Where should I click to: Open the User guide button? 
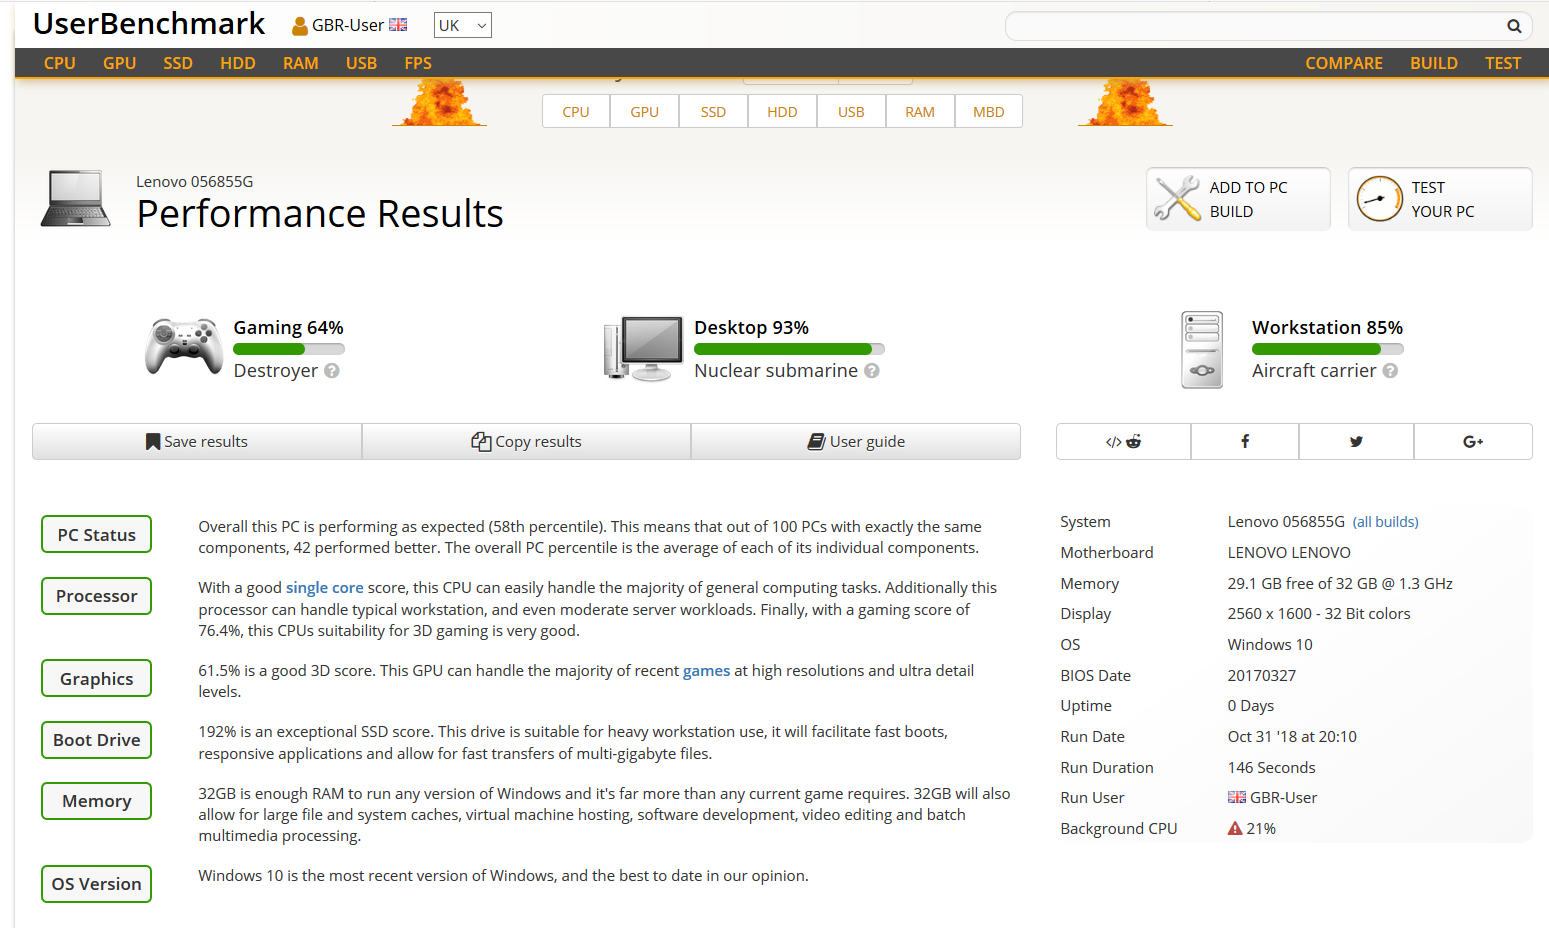(x=856, y=442)
